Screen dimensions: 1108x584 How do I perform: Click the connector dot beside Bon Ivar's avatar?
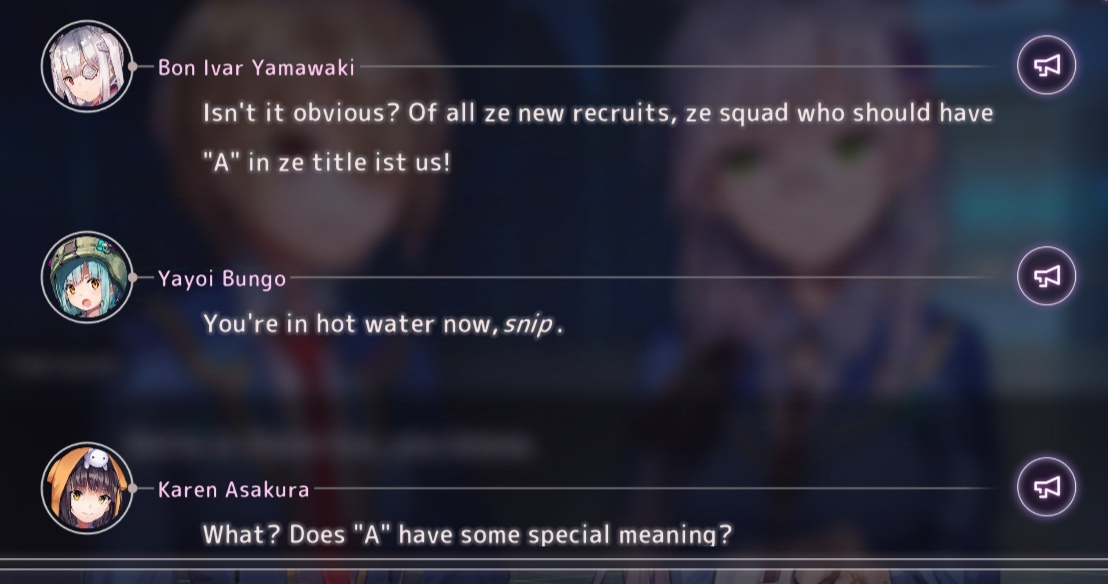click(132, 66)
